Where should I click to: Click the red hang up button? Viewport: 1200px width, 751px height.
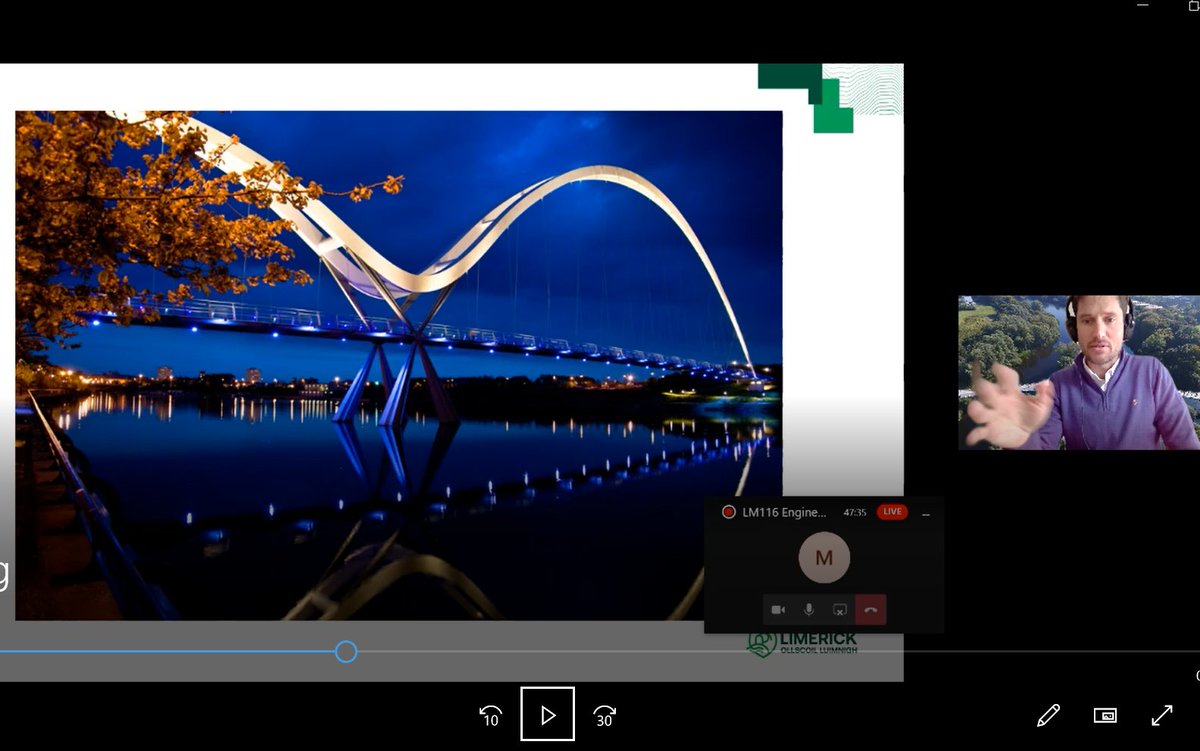coord(871,610)
